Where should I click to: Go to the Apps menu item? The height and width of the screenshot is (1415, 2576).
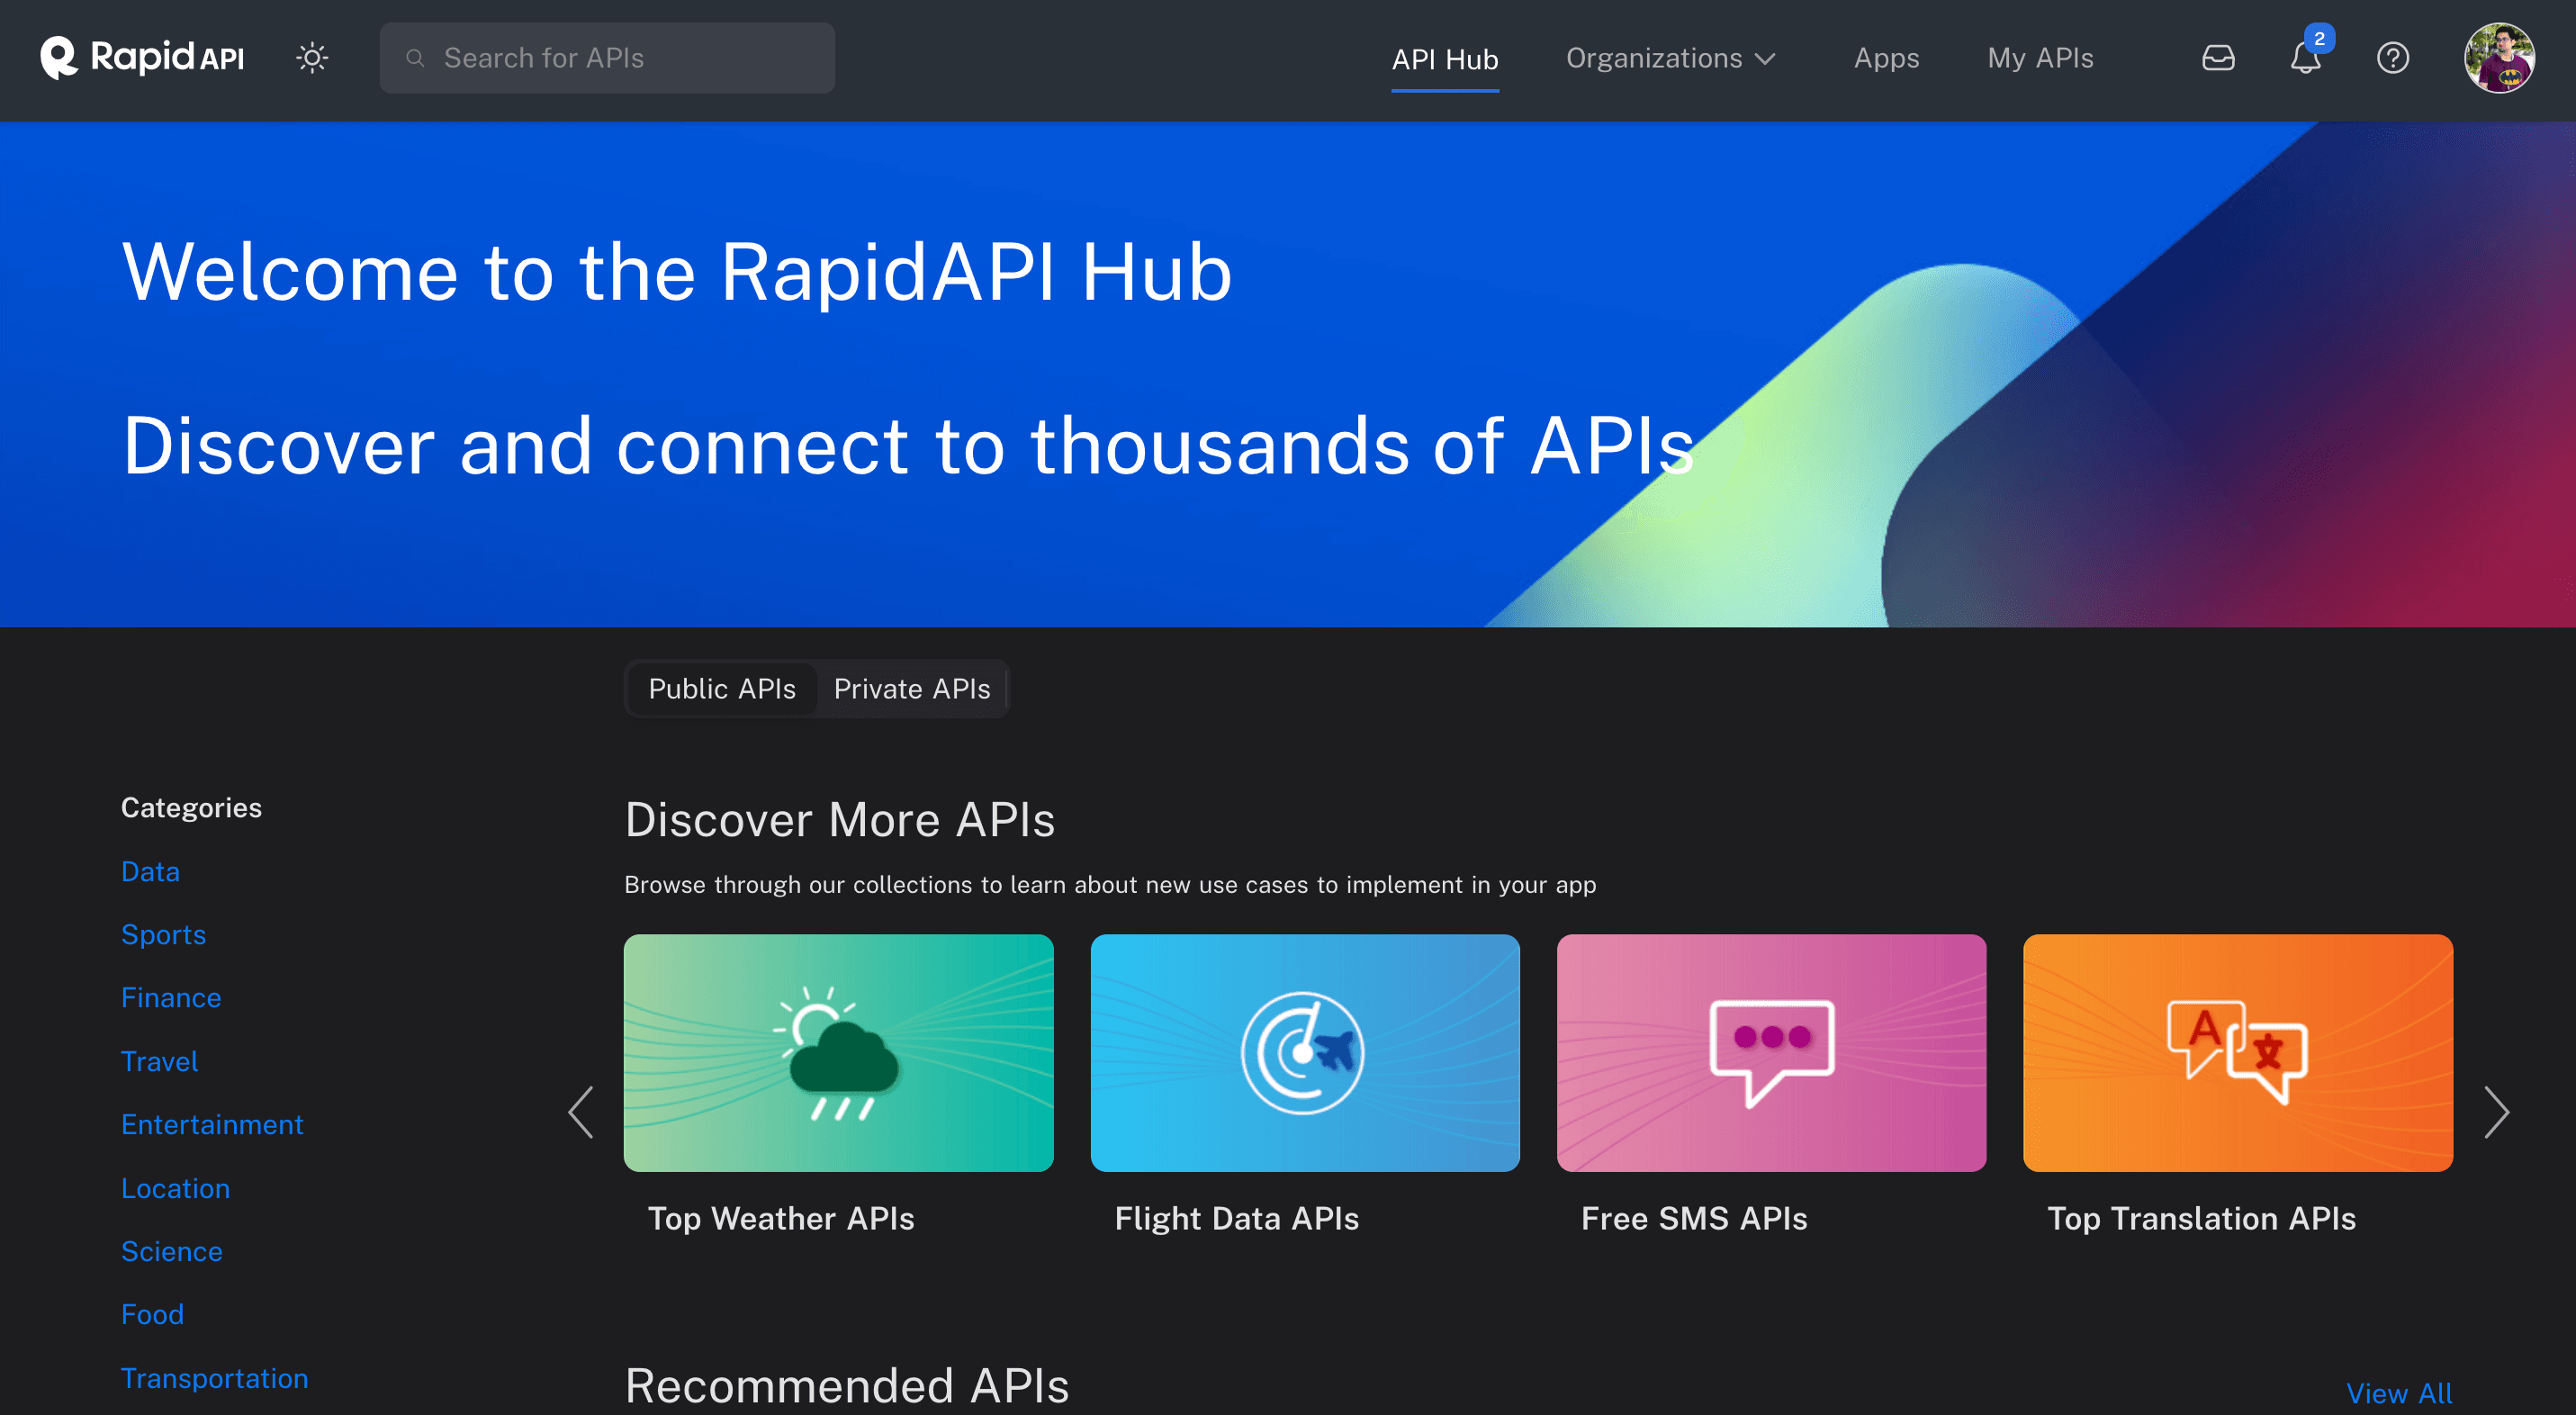(1886, 58)
